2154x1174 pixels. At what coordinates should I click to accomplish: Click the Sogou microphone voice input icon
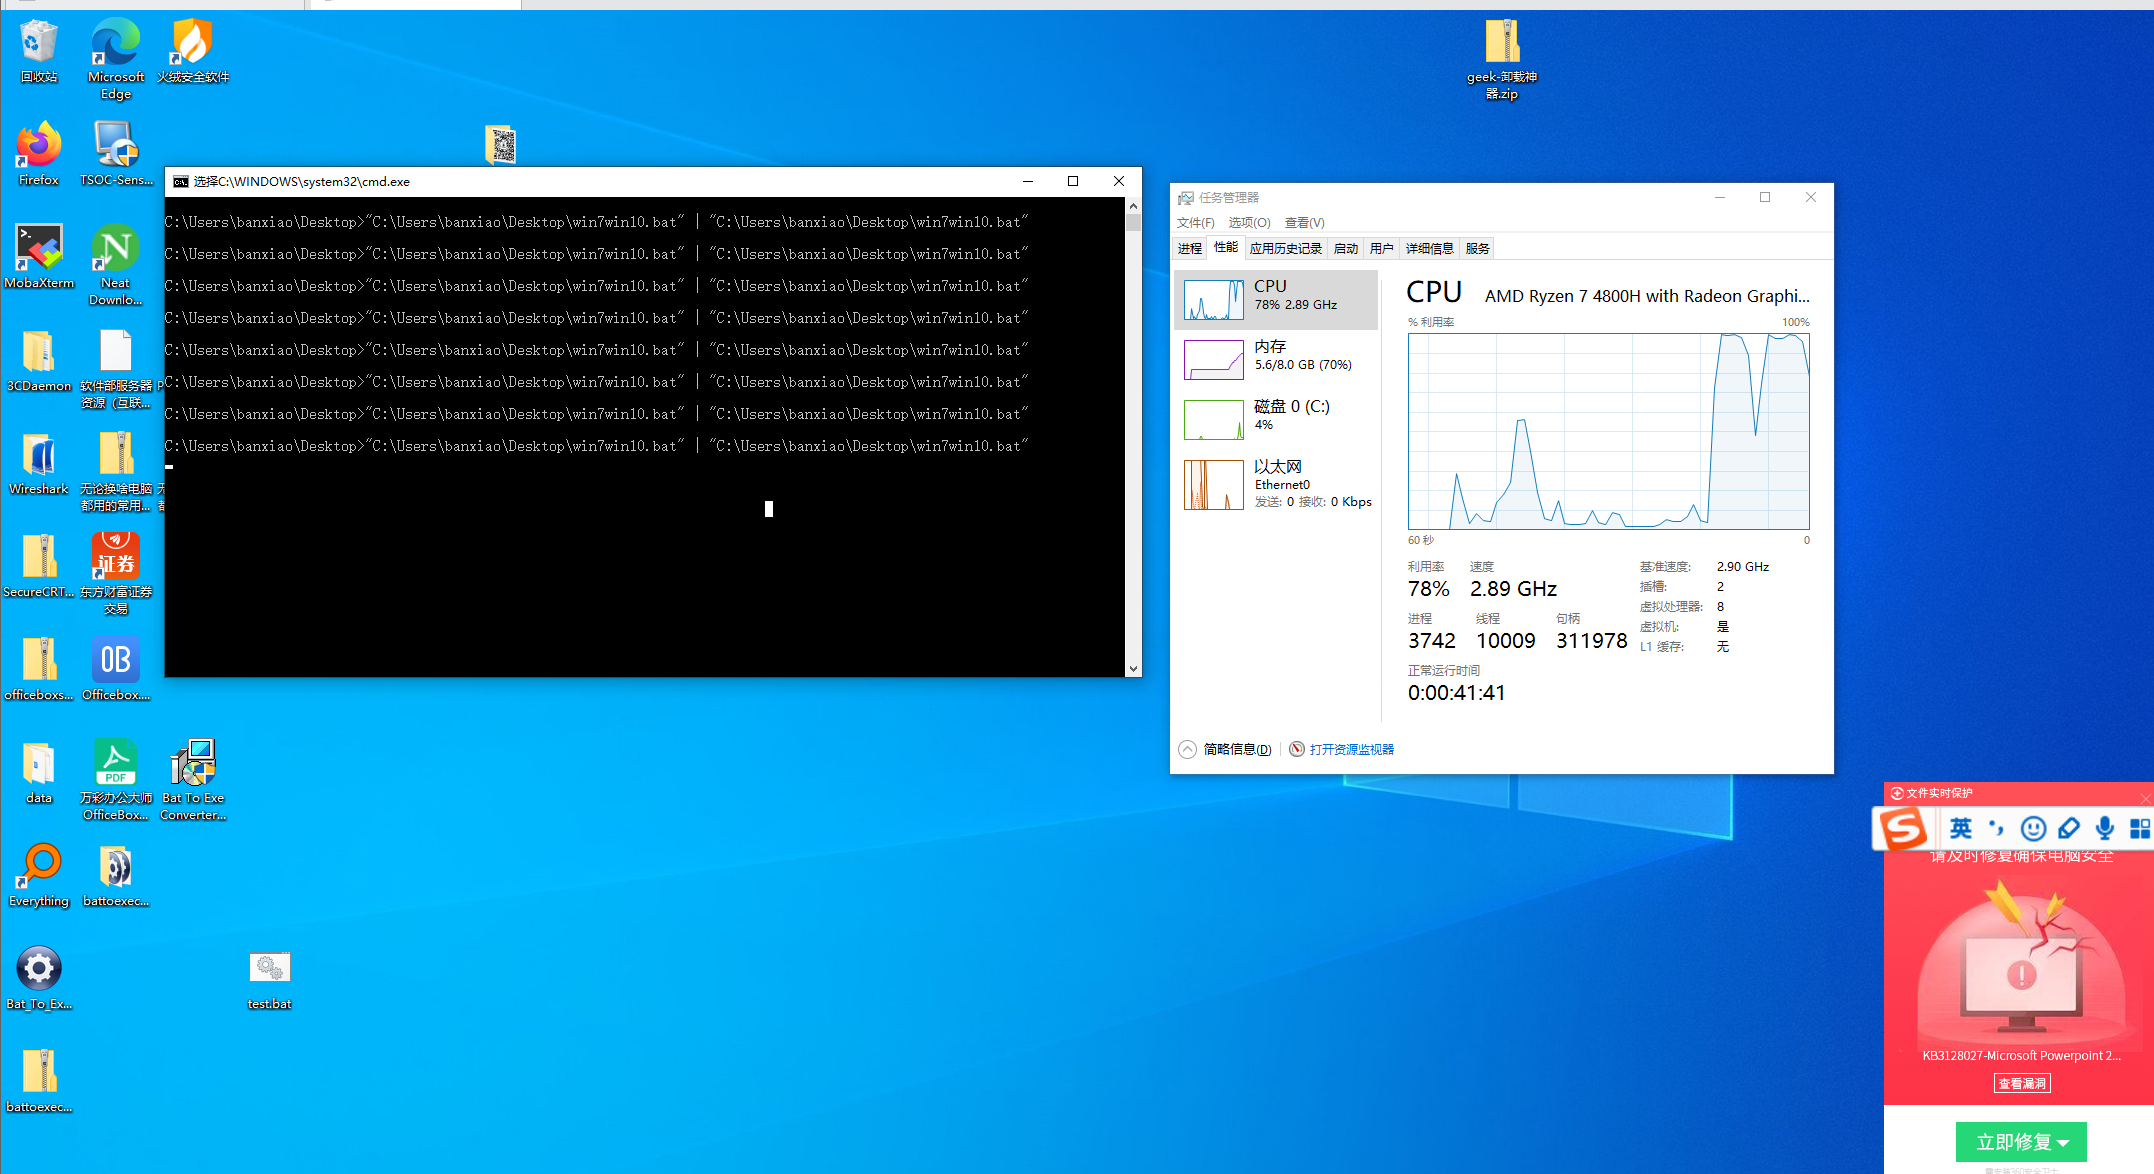coord(2105,828)
